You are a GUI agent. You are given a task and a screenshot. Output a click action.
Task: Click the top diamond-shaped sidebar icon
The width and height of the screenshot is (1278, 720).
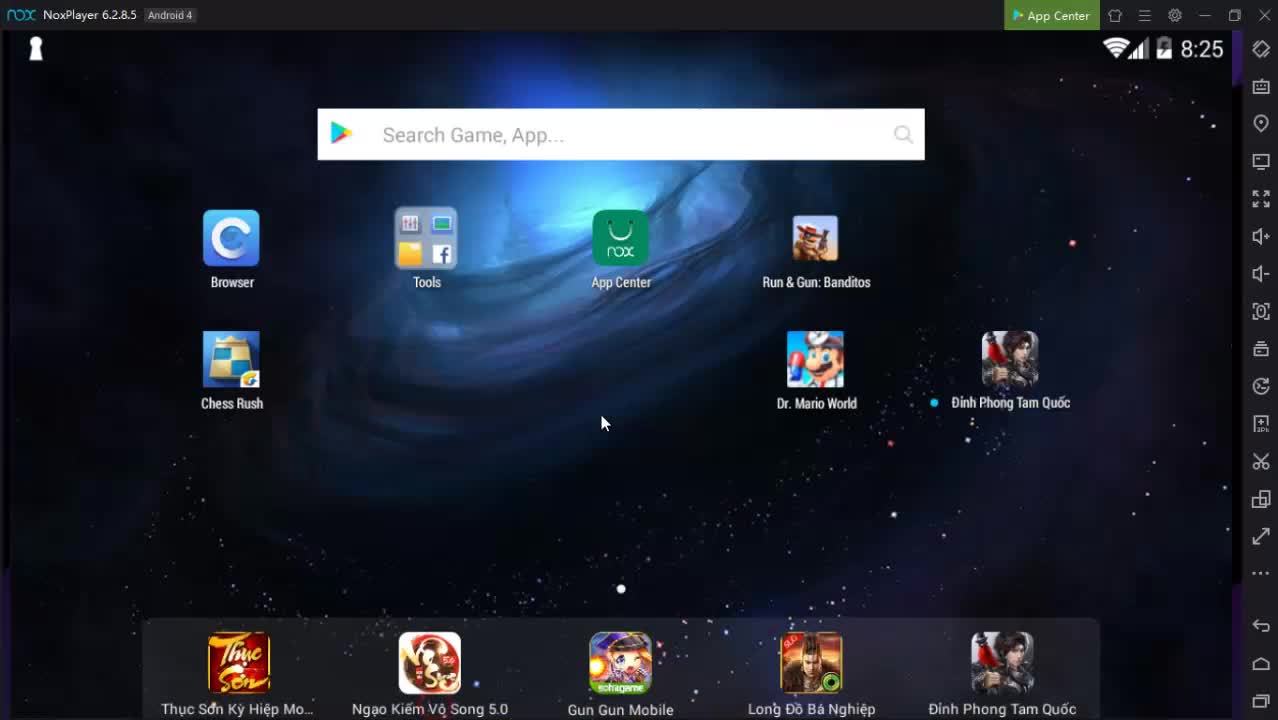pos(1261,49)
